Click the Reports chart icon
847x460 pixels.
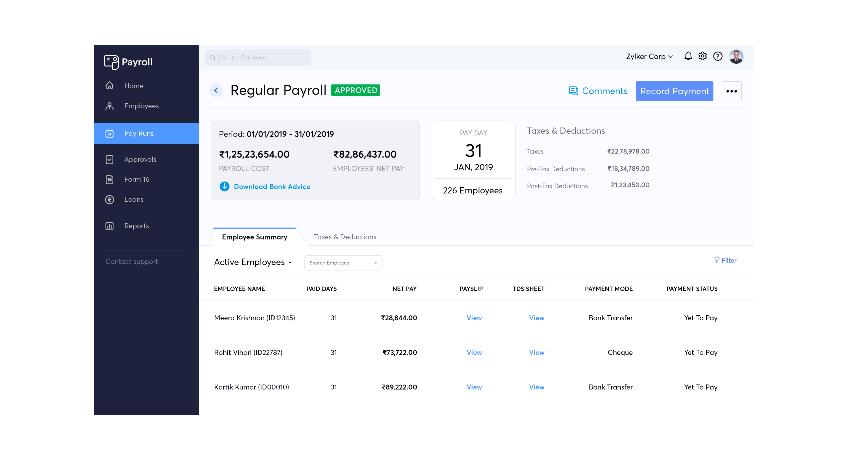pos(110,226)
